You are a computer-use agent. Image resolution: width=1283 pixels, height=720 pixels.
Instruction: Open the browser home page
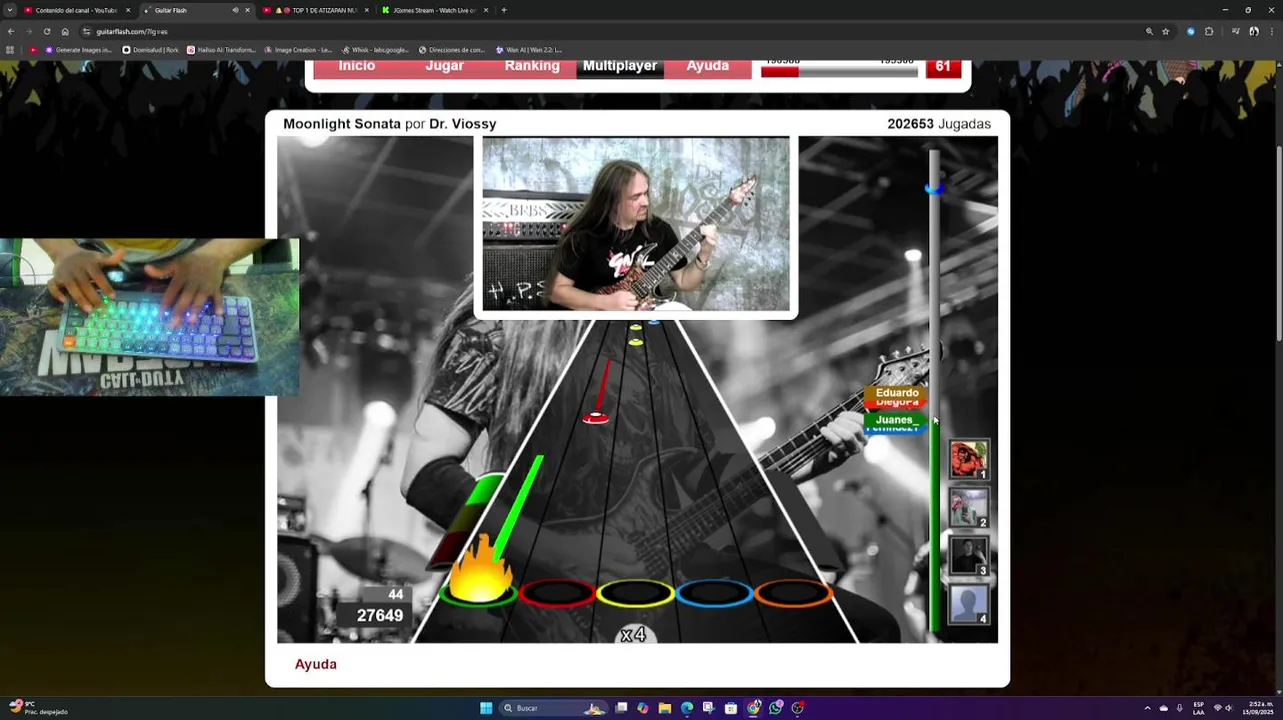(65, 31)
